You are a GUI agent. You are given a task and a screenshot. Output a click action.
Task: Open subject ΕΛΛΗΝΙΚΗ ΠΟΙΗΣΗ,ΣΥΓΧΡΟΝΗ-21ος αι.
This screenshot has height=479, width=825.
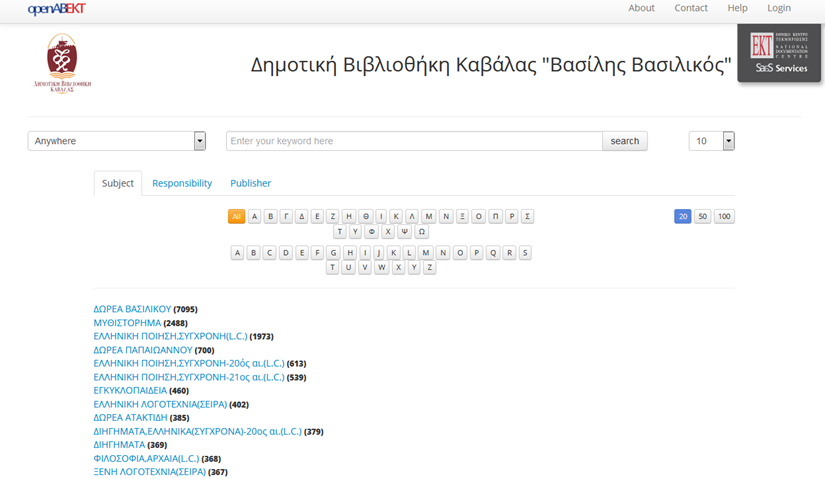point(188,377)
